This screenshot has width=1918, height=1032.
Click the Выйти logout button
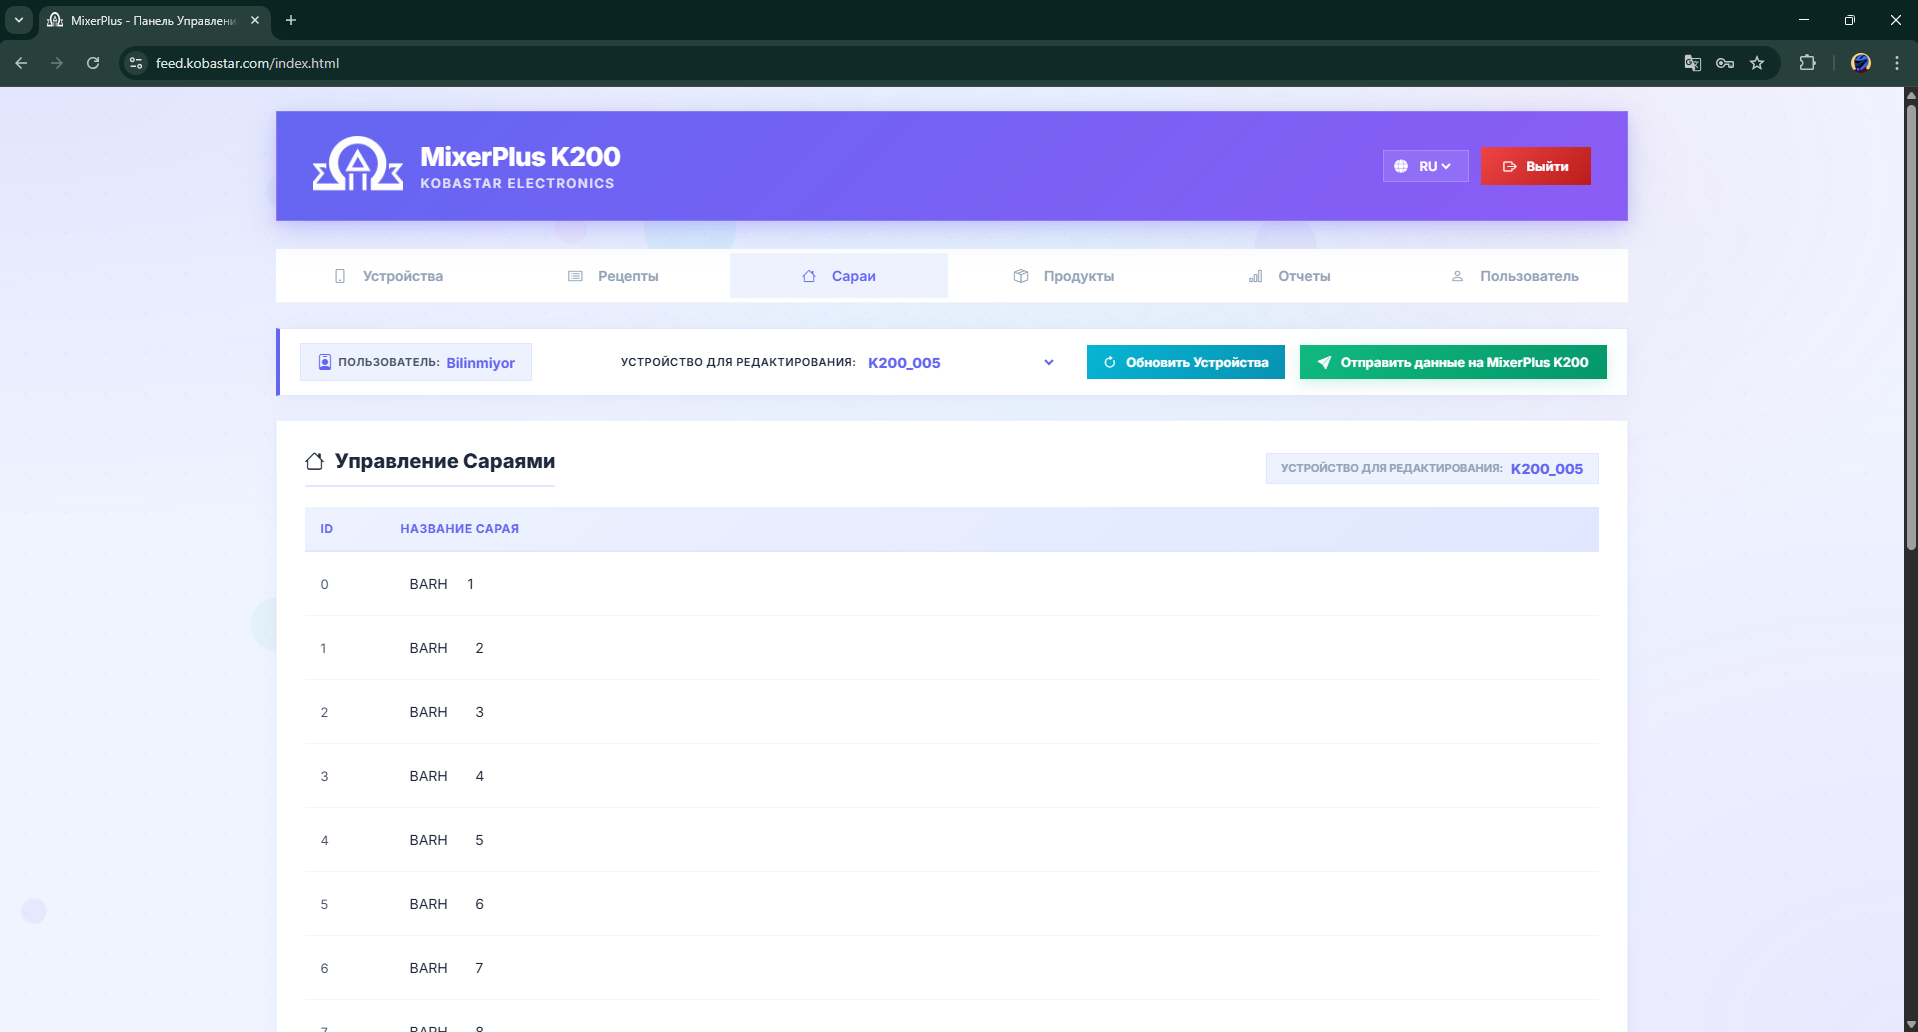(x=1535, y=166)
